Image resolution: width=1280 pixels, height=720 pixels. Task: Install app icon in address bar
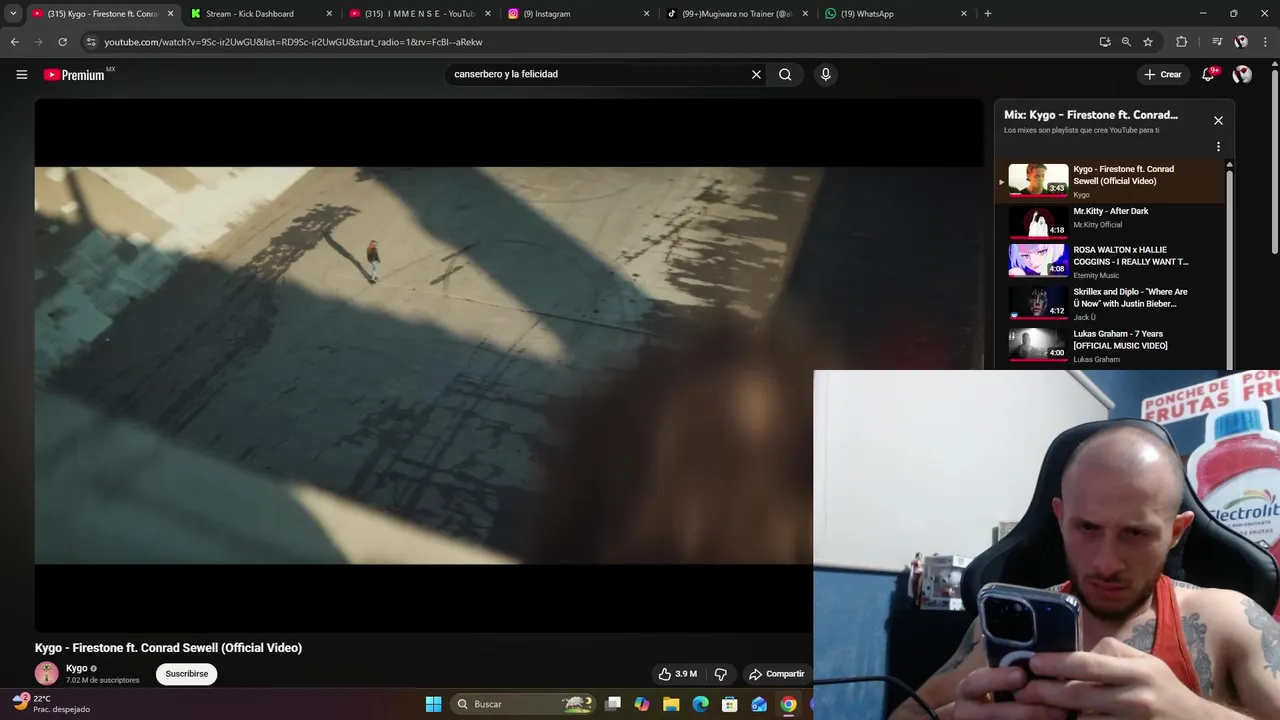coord(1105,42)
